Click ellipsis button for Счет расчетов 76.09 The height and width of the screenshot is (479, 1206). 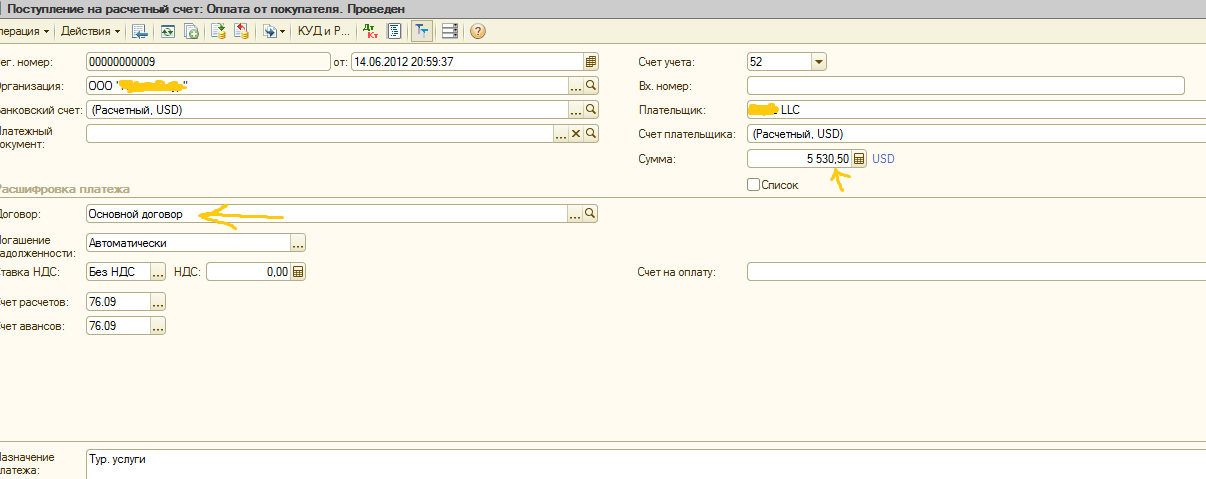coord(158,302)
